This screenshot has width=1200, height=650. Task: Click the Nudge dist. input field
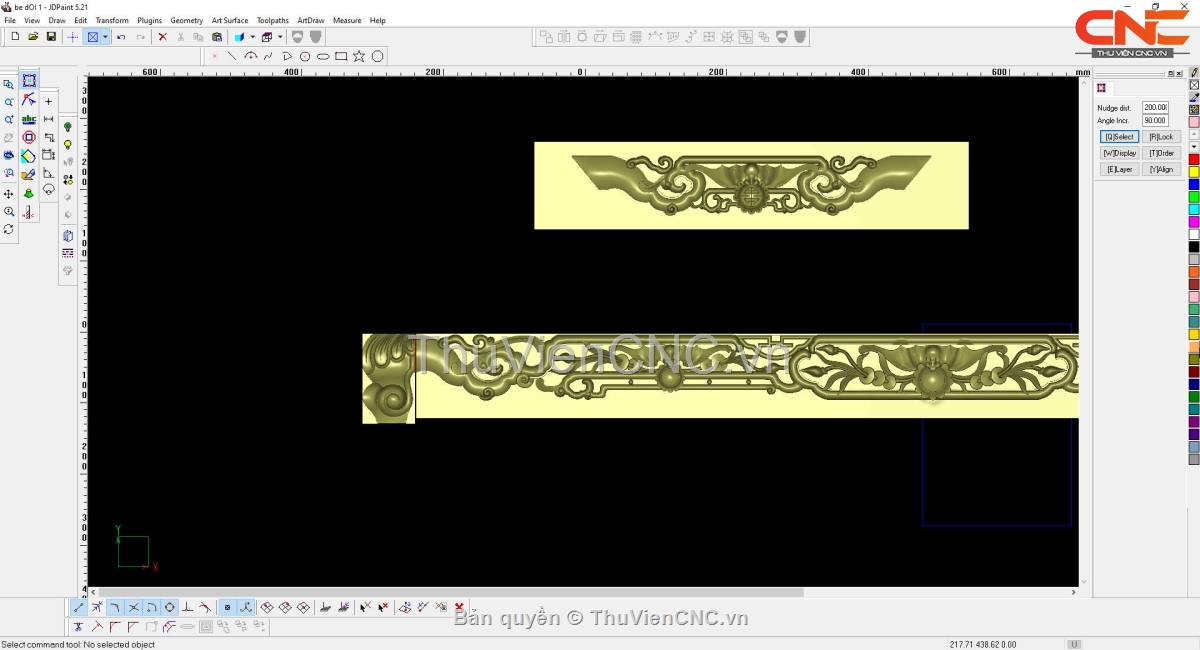tap(1154, 107)
